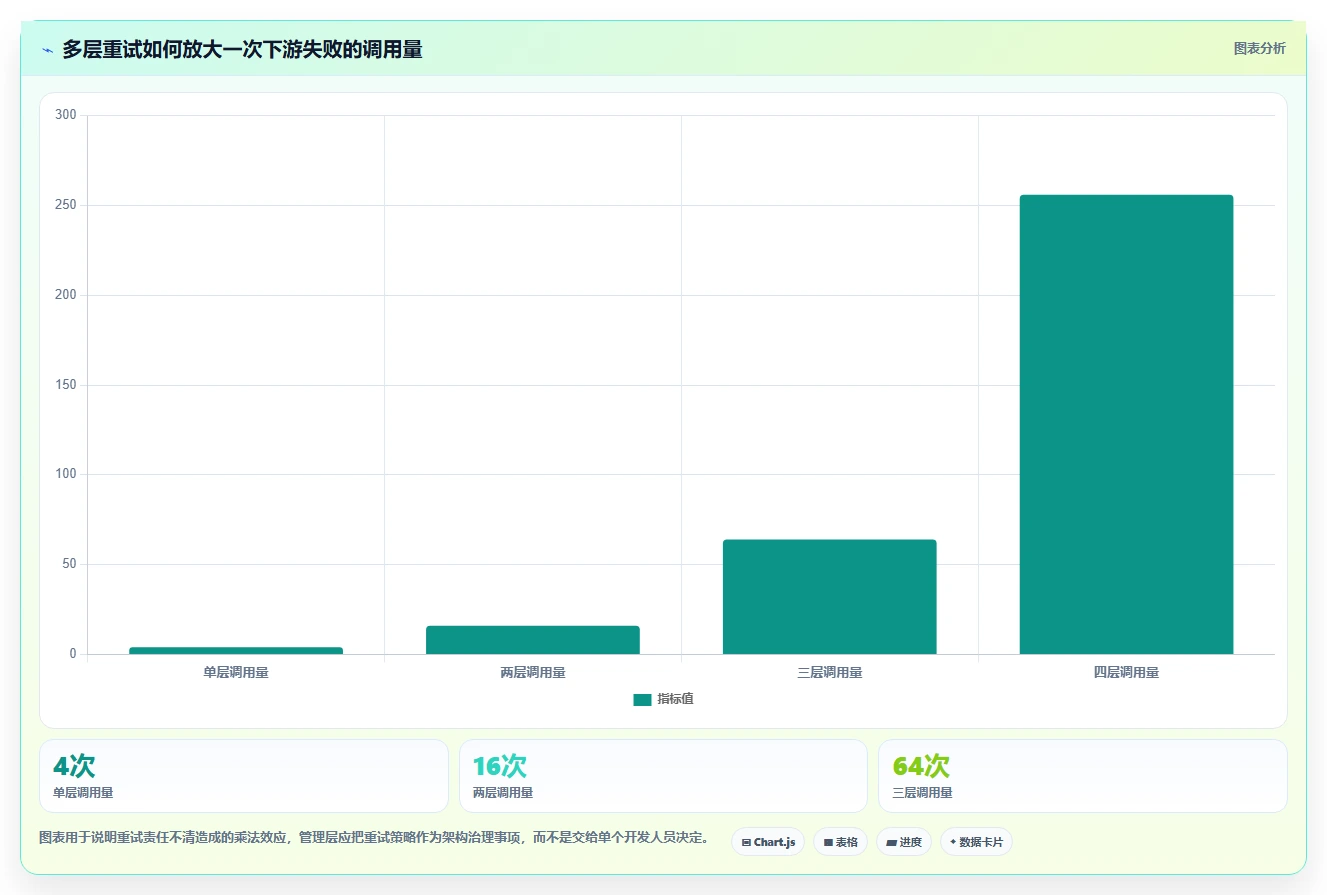This screenshot has height=895, width=1327.
Task: Click the 三层调用量 x-axis label
Action: pyautogui.click(x=830, y=673)
